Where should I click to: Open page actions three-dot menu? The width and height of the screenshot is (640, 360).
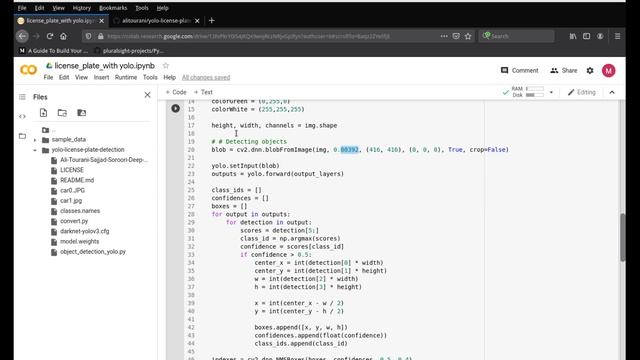coord(444,36)
